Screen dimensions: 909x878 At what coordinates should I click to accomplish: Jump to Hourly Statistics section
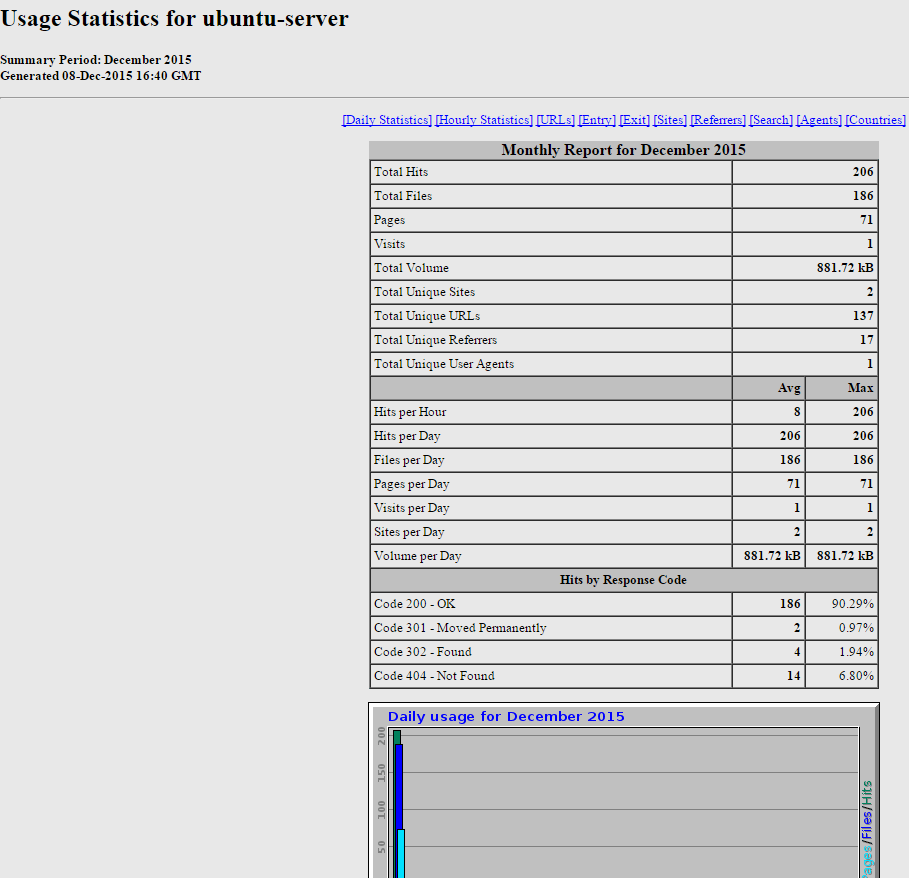click(484, 120)
